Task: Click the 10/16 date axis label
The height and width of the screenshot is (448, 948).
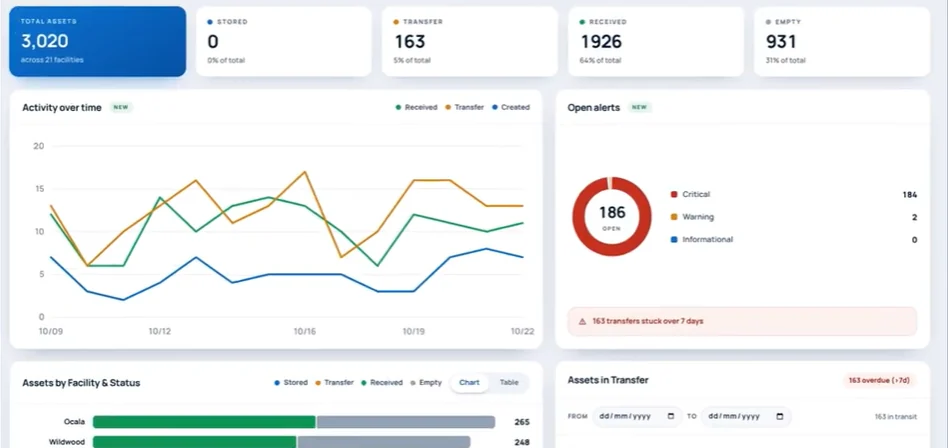Action: (305, 331)
